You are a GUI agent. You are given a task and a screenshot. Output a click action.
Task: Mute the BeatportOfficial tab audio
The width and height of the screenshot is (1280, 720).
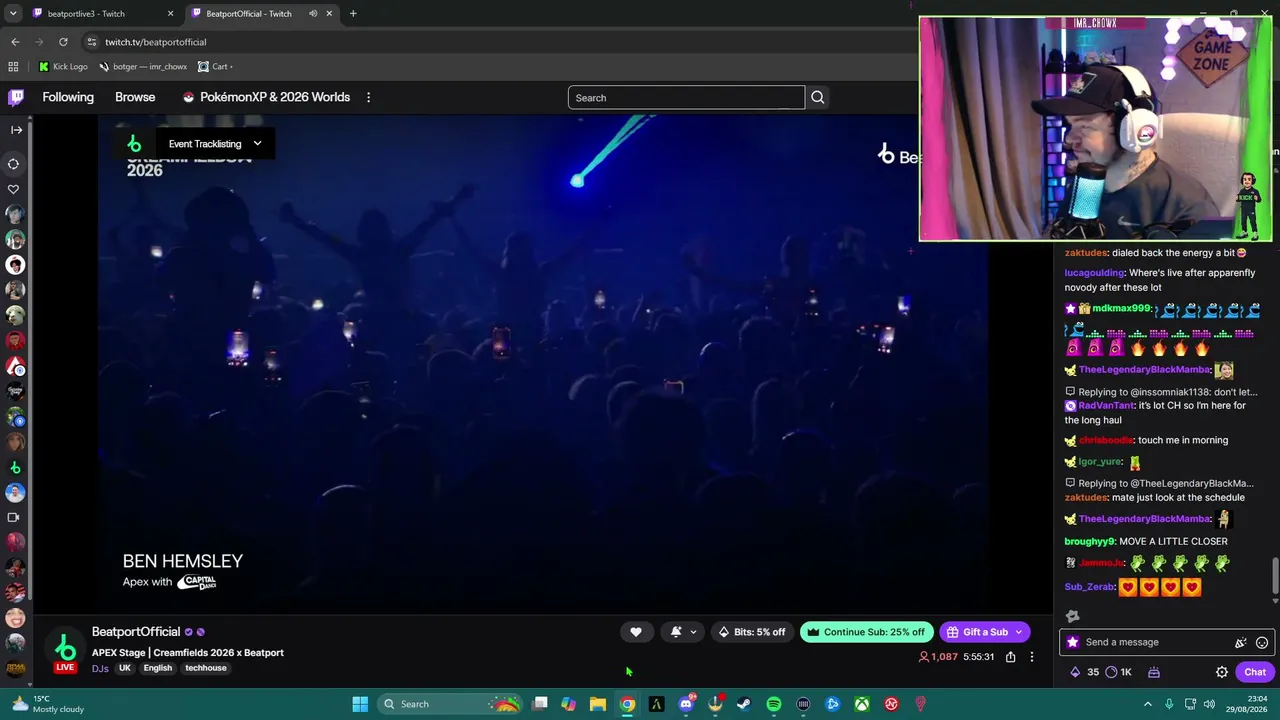pyautogui.click(x=313, y=14)
